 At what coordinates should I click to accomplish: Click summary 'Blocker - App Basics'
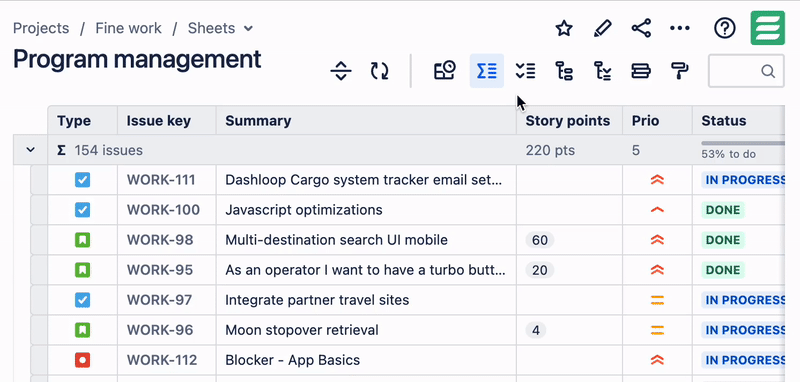292,360
